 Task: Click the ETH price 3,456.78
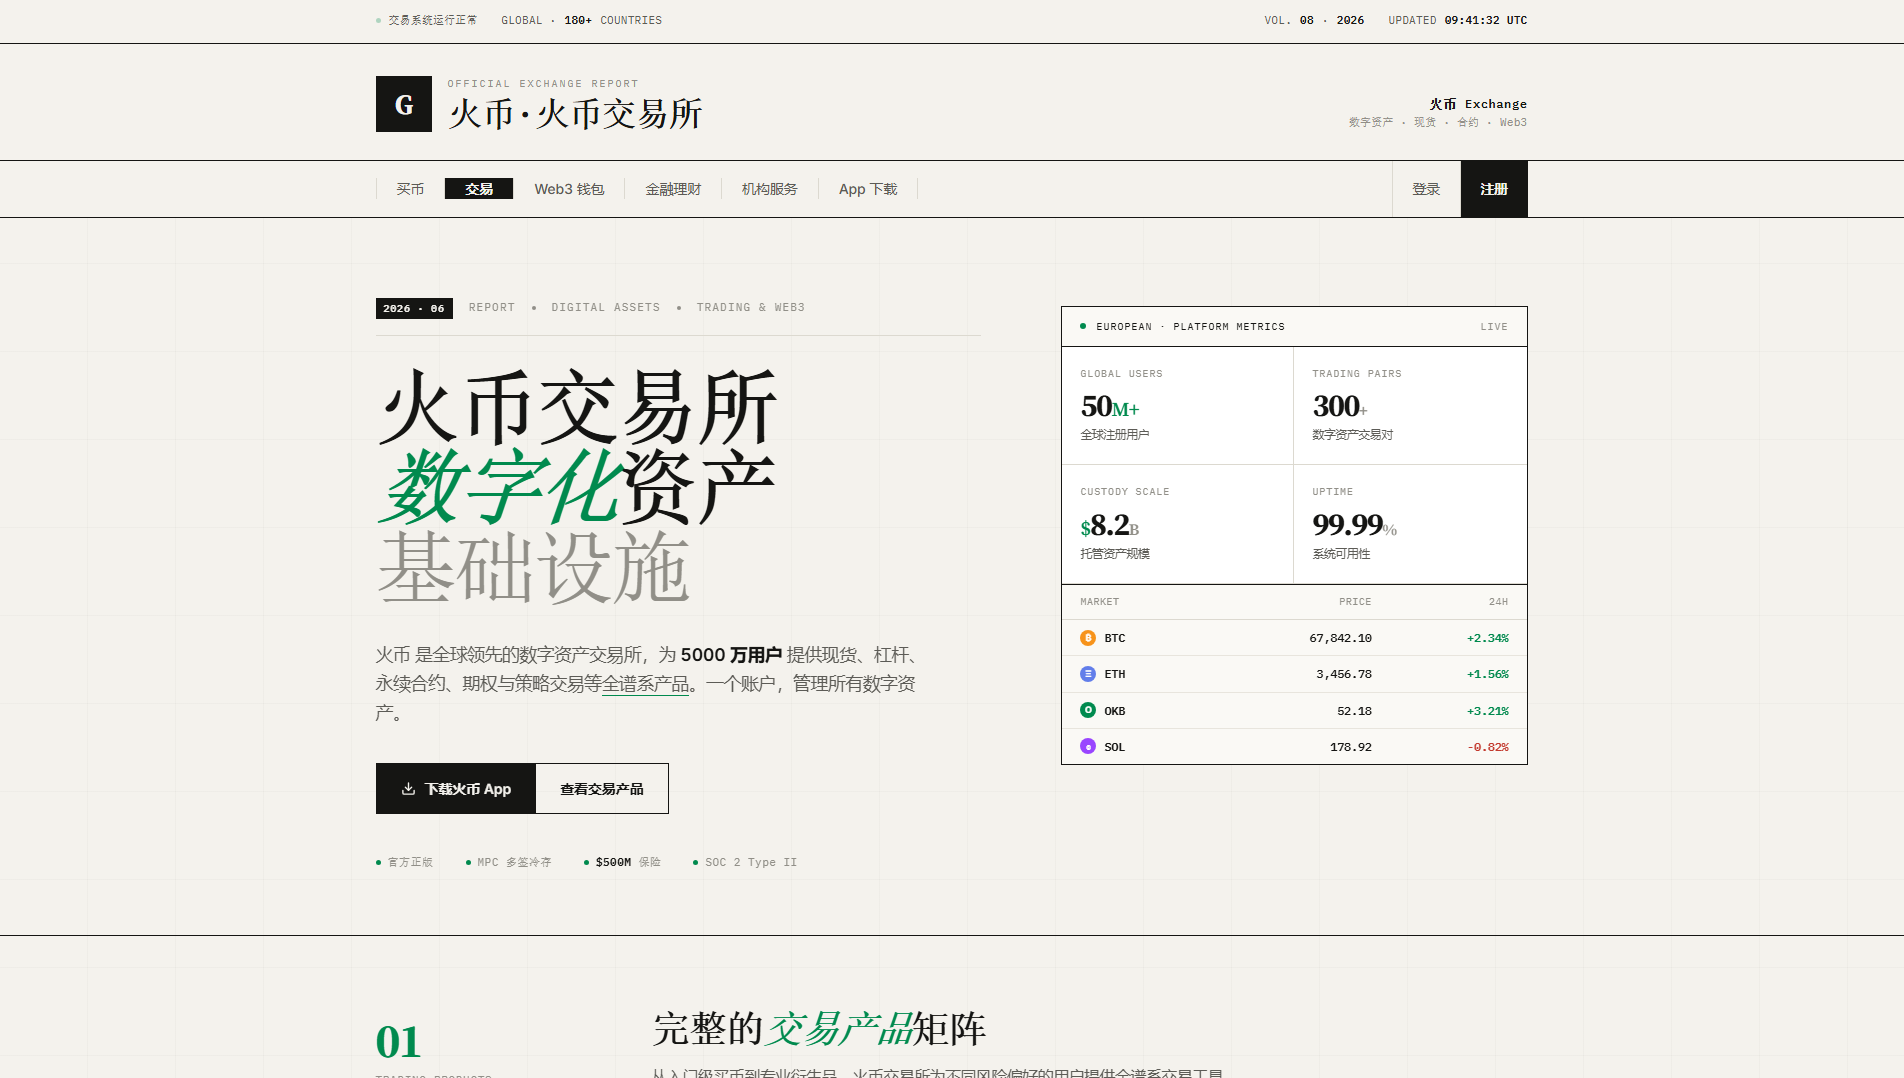1344,674
